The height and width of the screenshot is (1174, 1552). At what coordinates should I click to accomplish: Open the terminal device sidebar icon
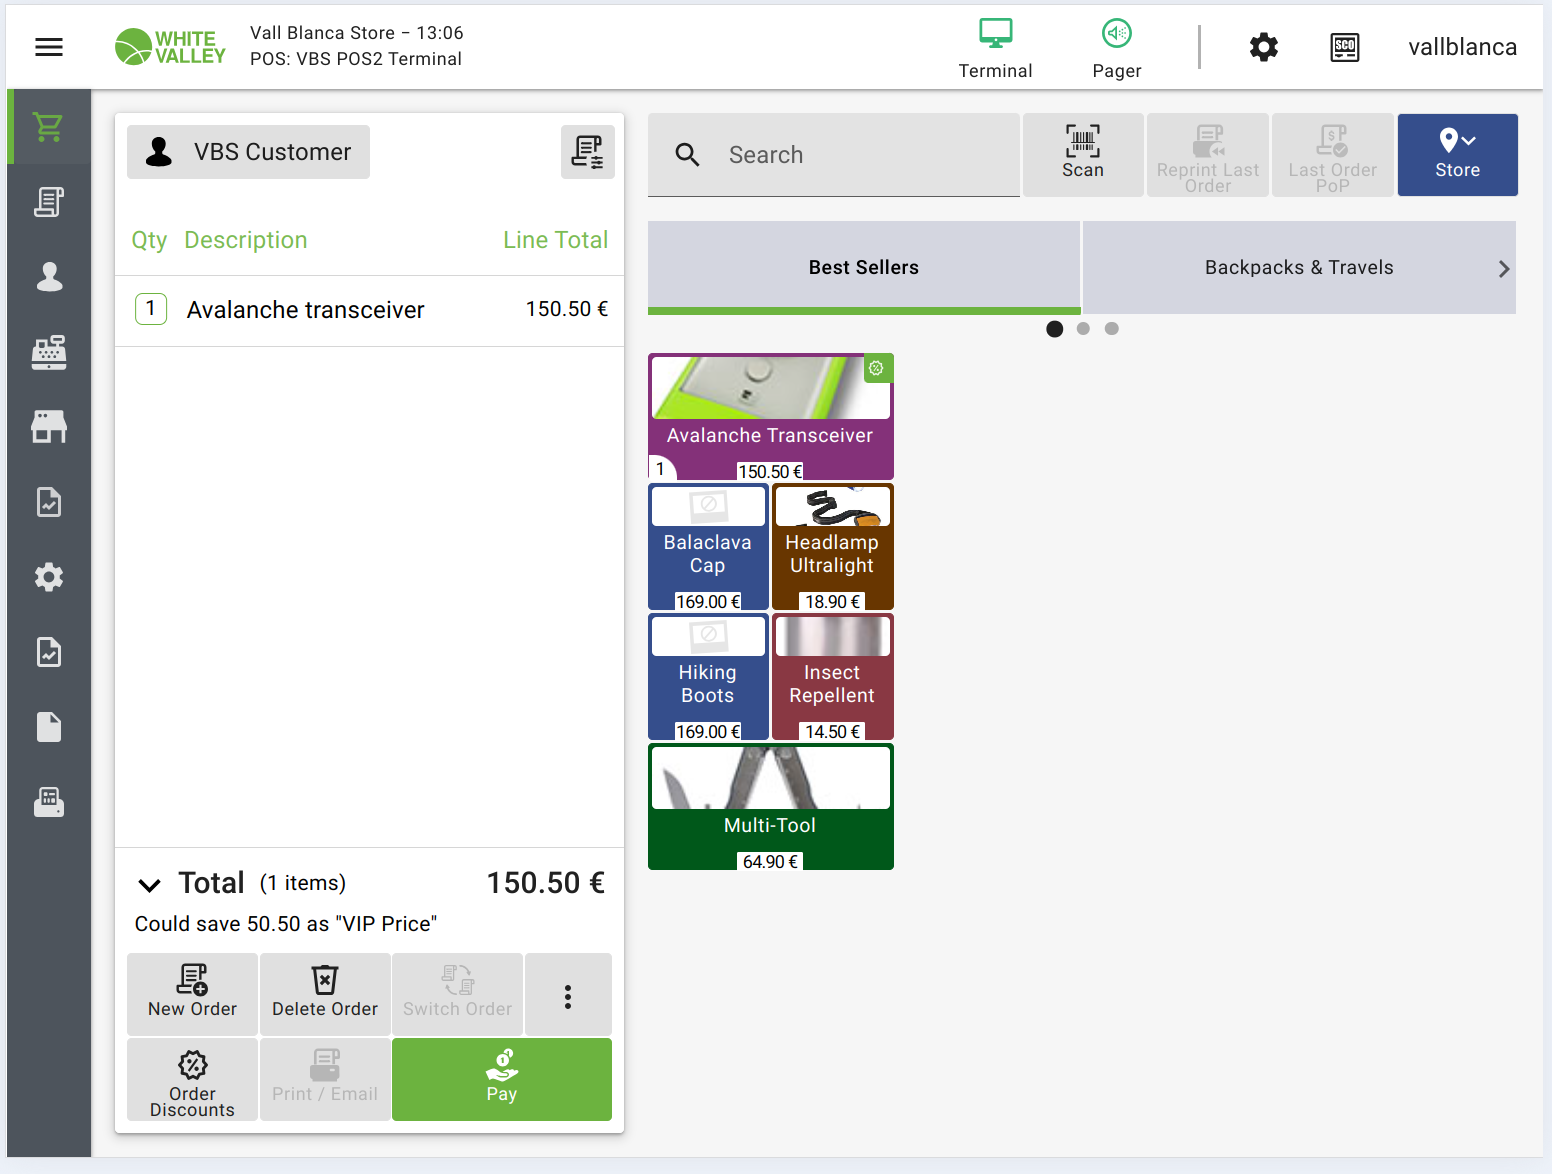[x=48, y=802]
